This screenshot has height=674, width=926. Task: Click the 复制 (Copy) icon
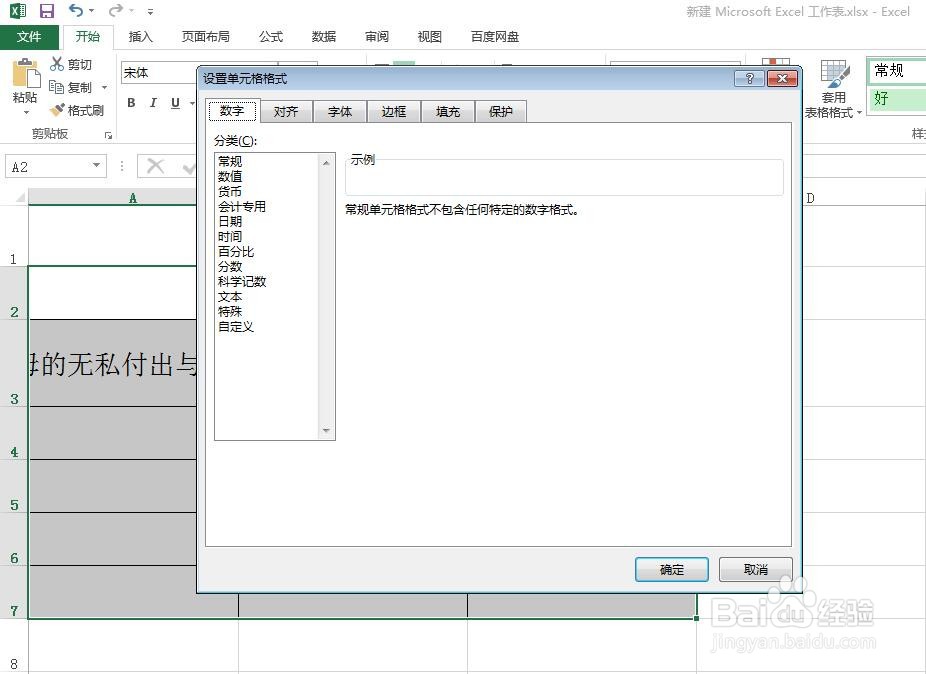pos(76,86)
